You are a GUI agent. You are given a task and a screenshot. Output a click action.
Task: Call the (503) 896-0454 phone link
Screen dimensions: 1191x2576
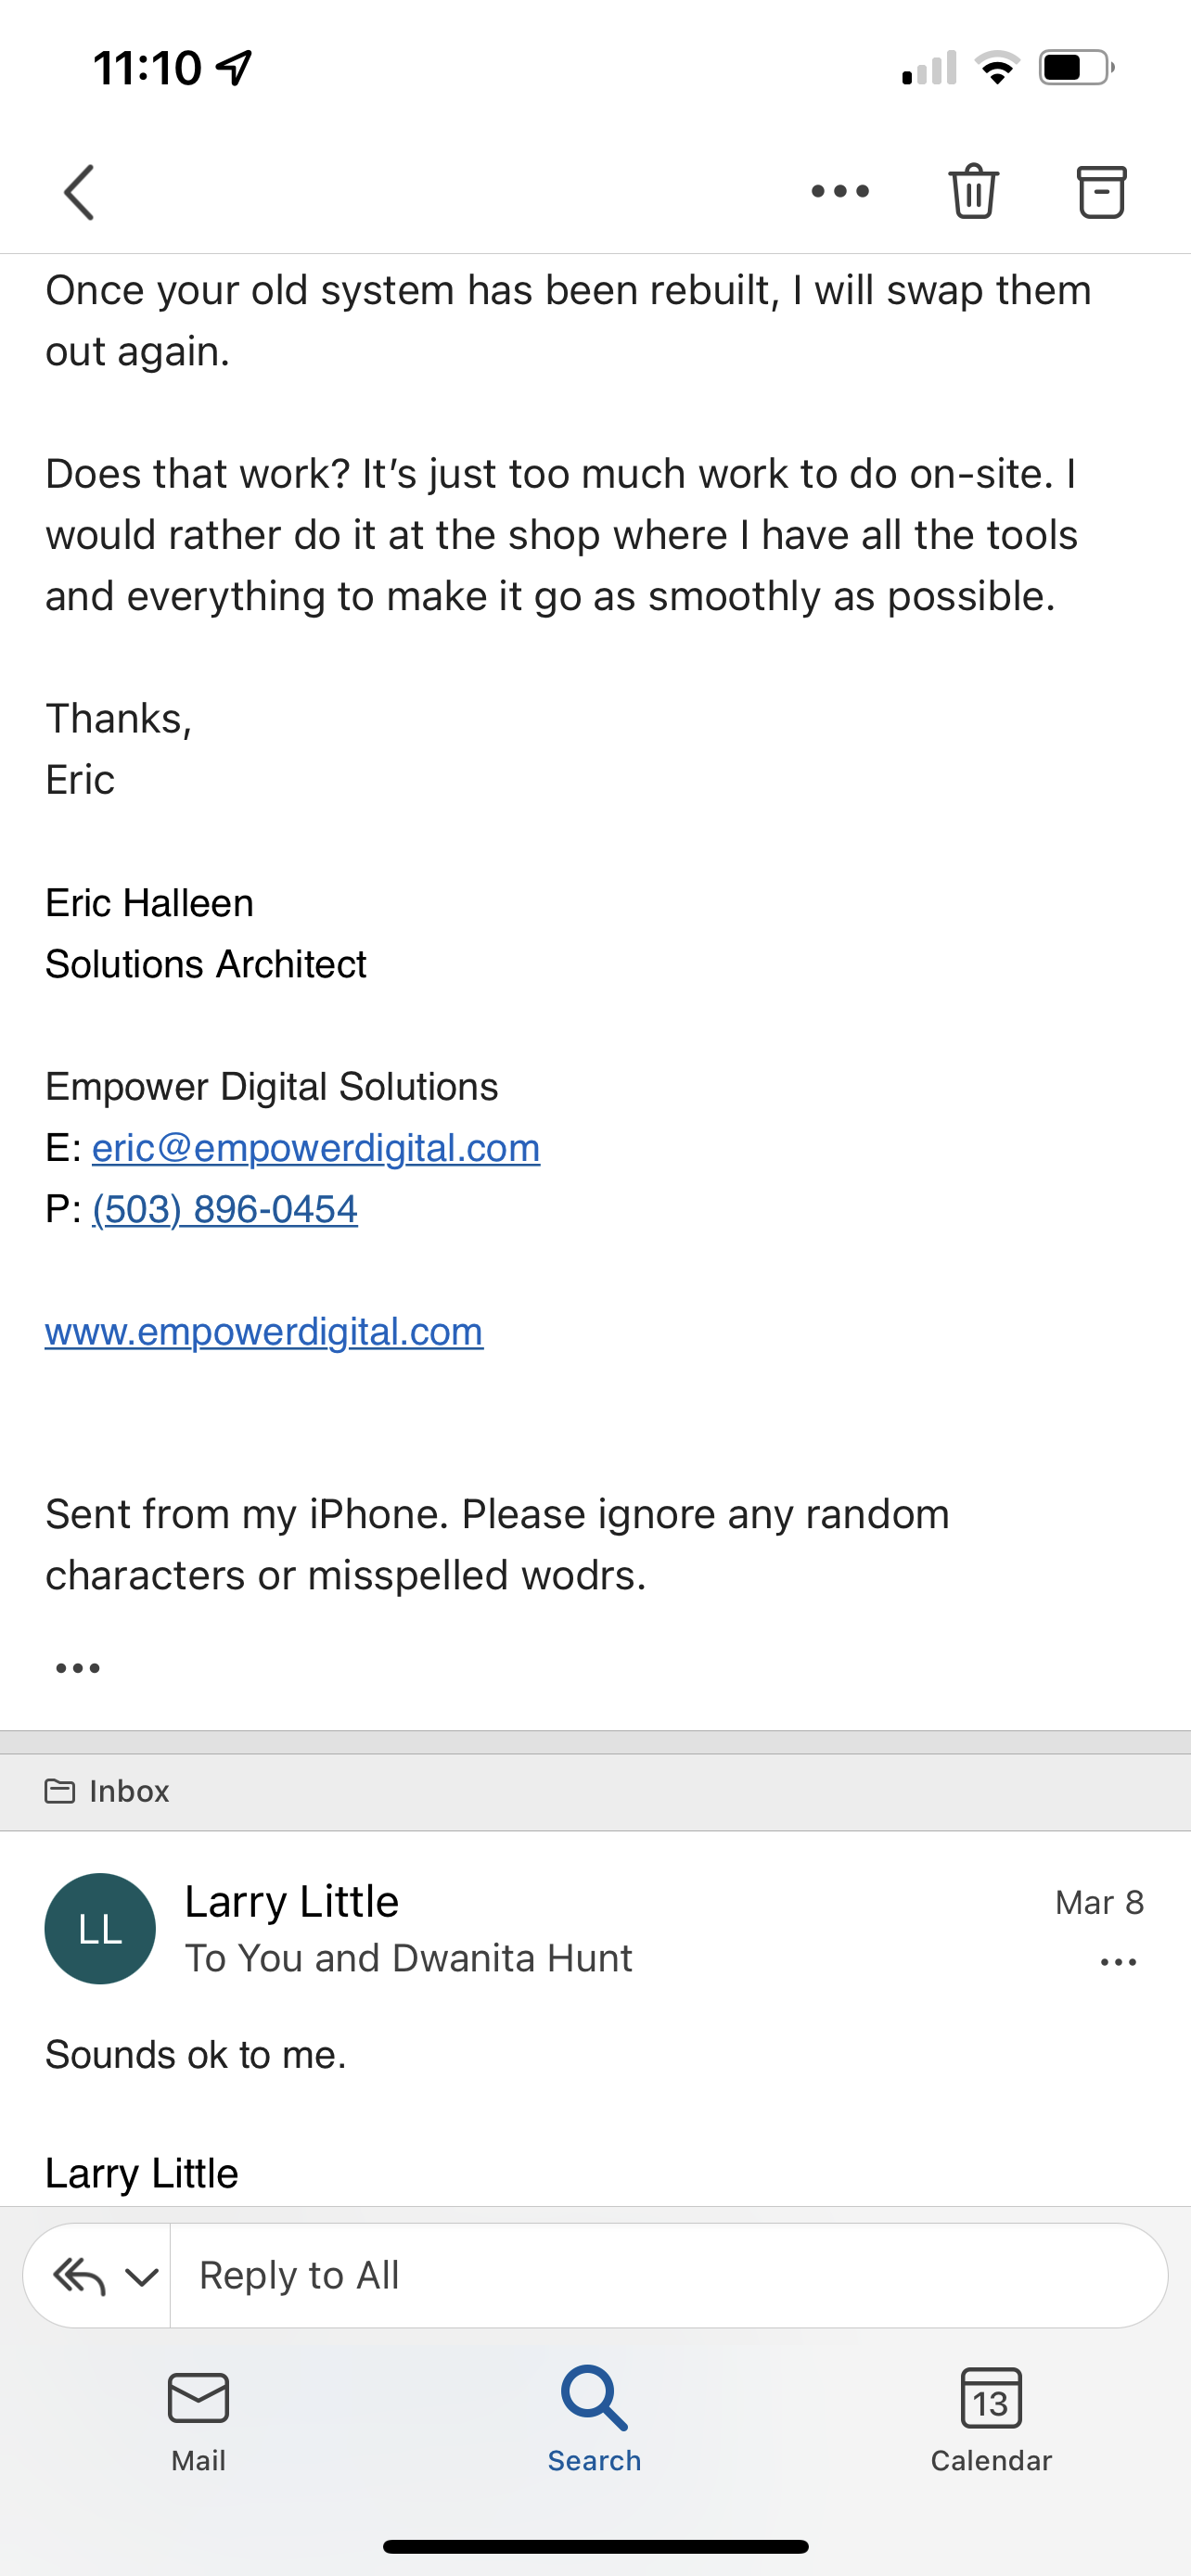tap(225, 1209)
